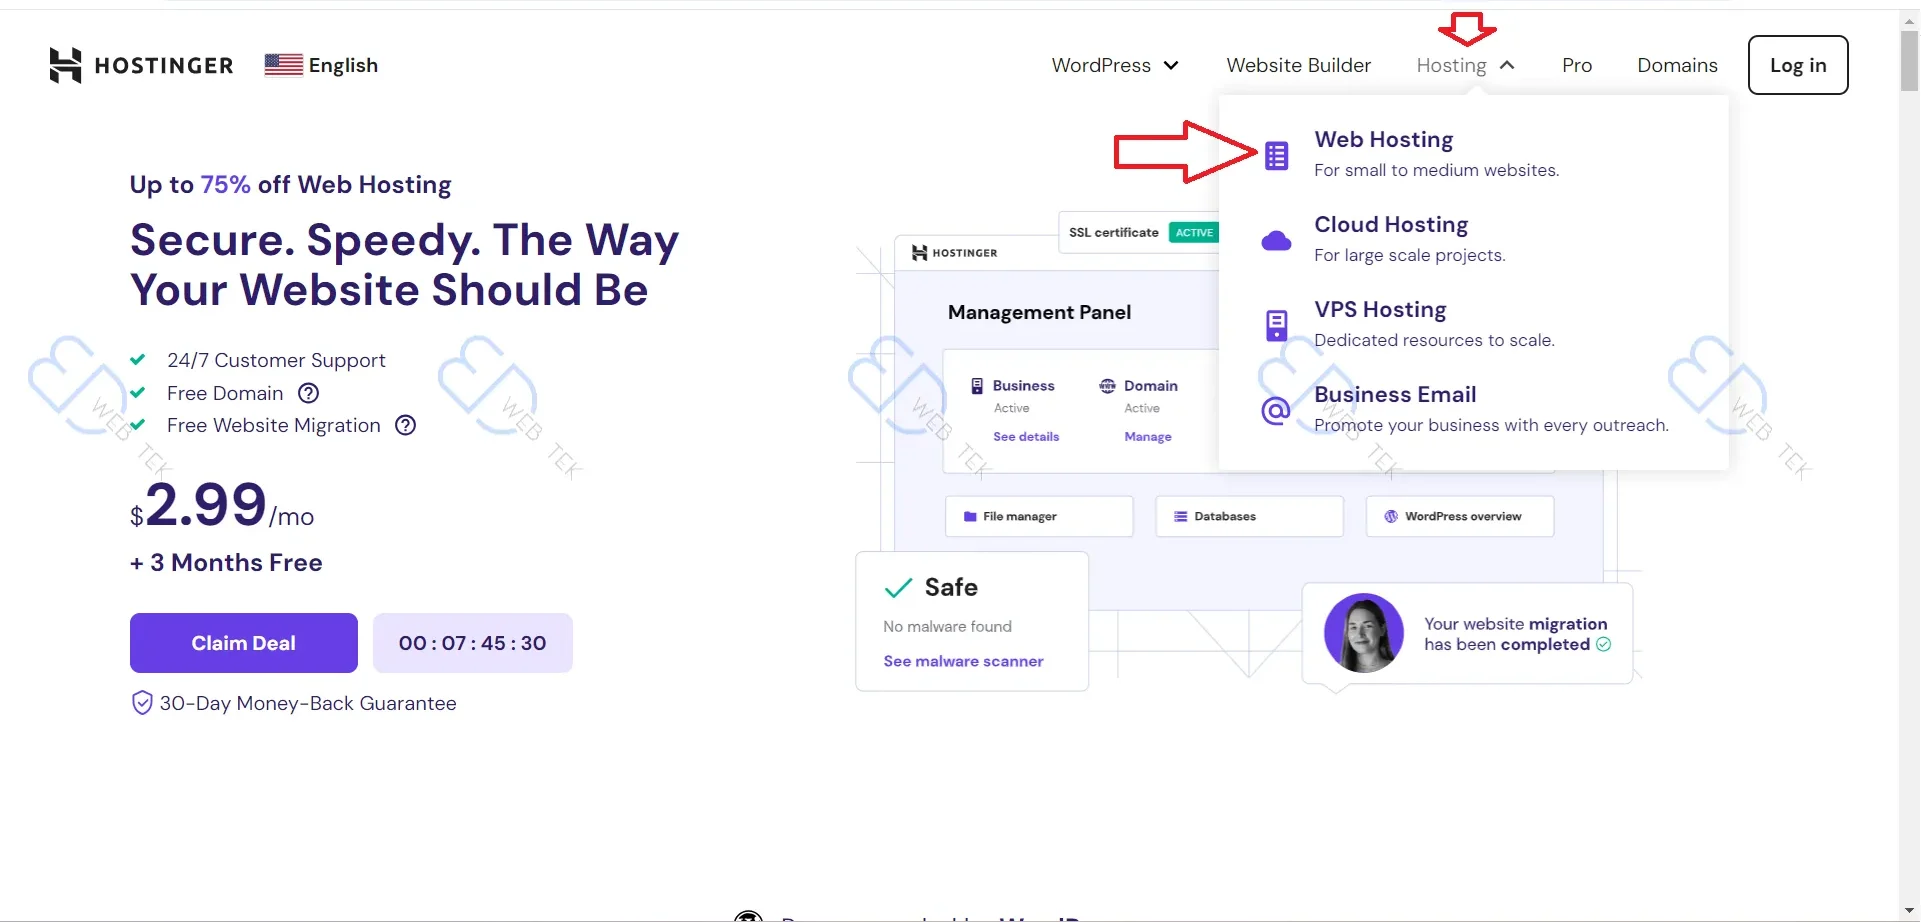Click the countdown timer 00:07:45:30
Viewport: 1921px width, 922px height.
point(473,643)
